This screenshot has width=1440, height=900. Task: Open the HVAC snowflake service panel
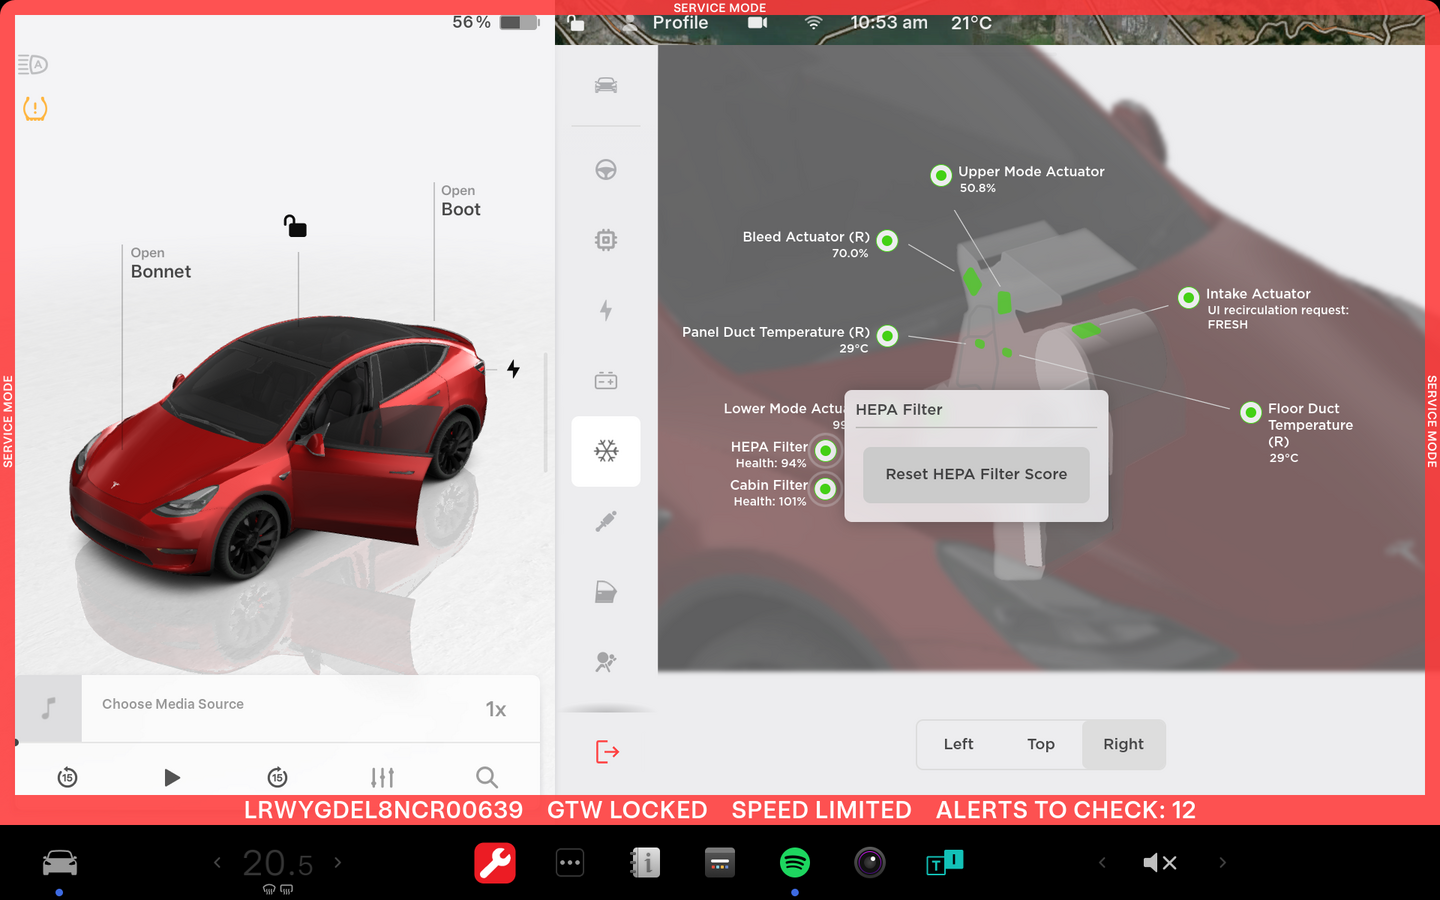coord(606,451)
